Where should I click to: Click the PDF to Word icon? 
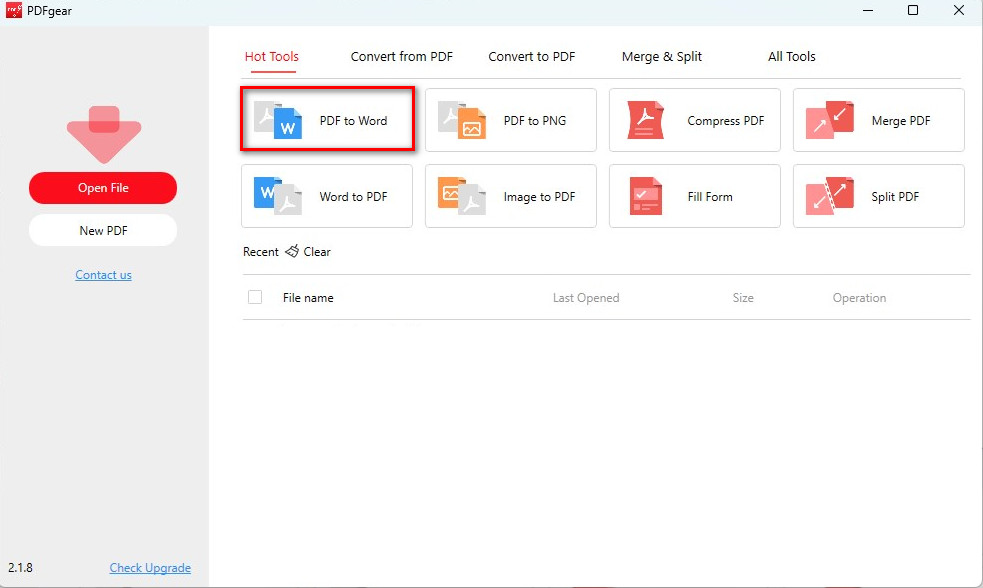(x=278, y=120)
